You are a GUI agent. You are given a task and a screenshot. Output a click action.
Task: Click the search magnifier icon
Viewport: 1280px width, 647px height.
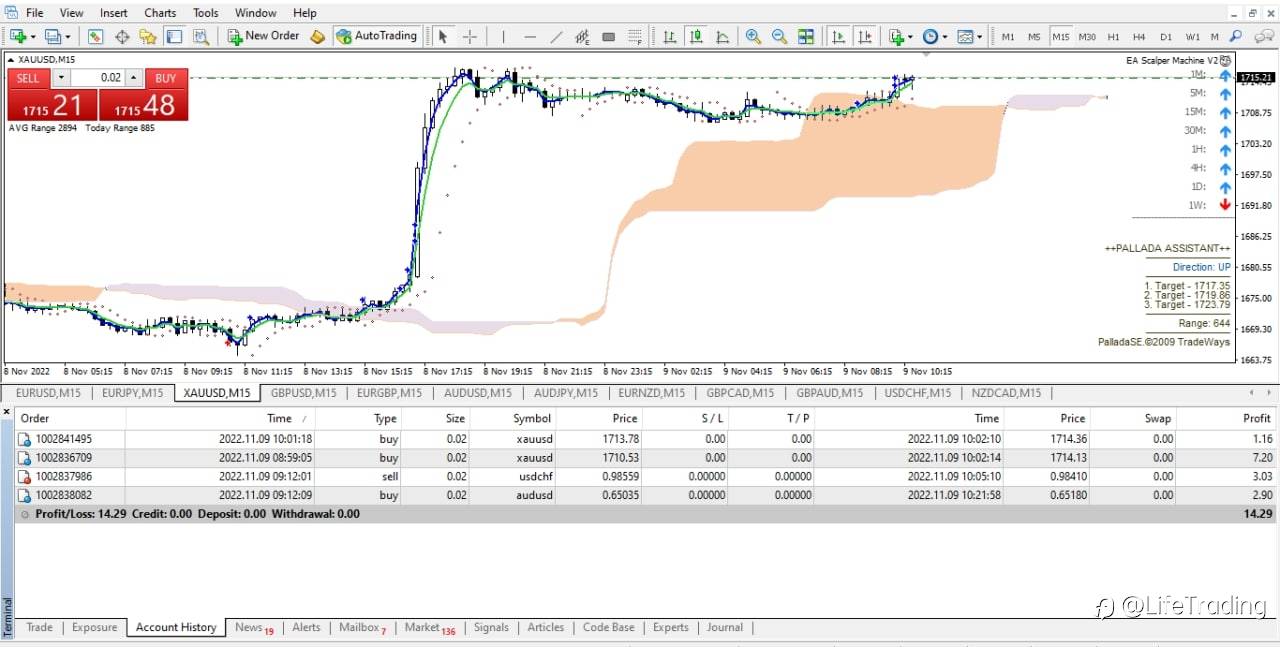pos(1236,36)
